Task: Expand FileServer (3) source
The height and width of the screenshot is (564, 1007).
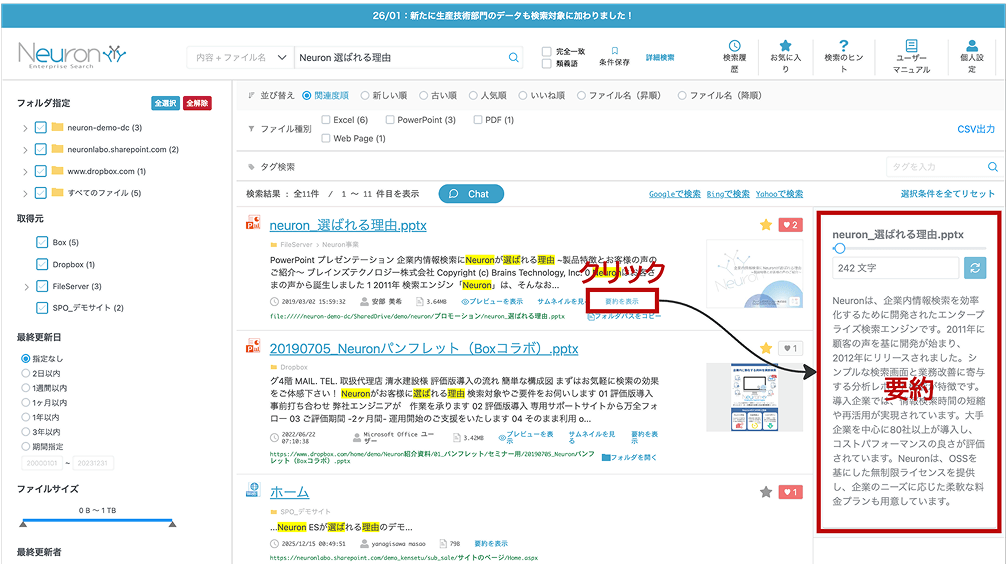Action: 26,286
